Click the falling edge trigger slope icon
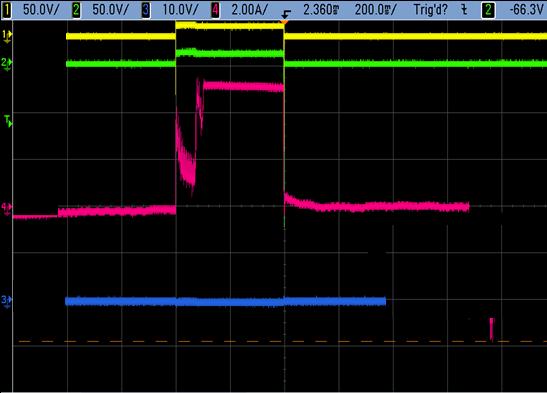The image size is (547, 393). 464,10
